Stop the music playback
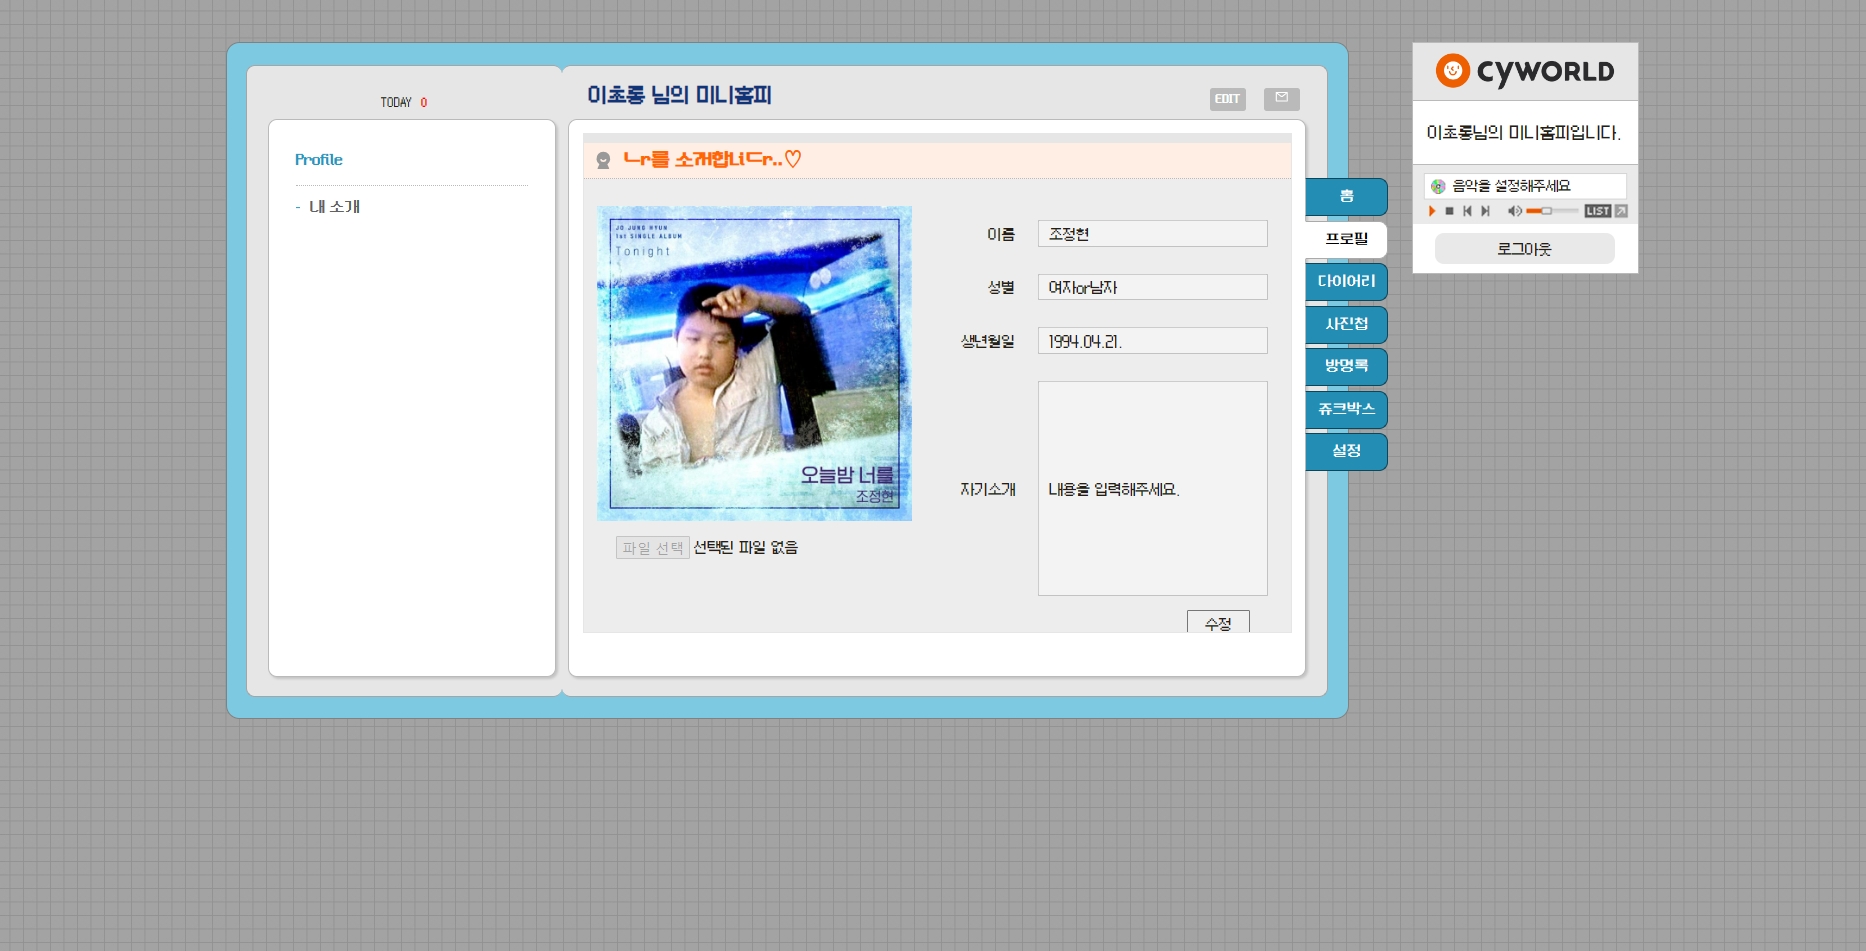Viewport: 1866px width, 951px height. click(1449, 211)
